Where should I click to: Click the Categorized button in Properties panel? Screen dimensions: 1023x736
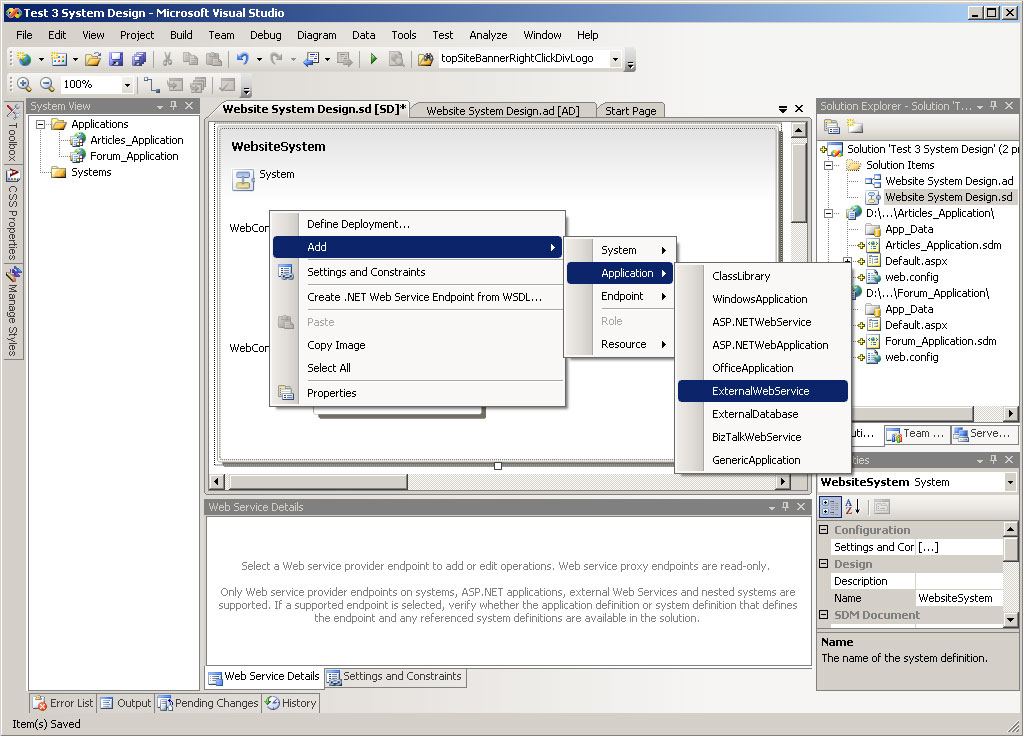(831, 506)
